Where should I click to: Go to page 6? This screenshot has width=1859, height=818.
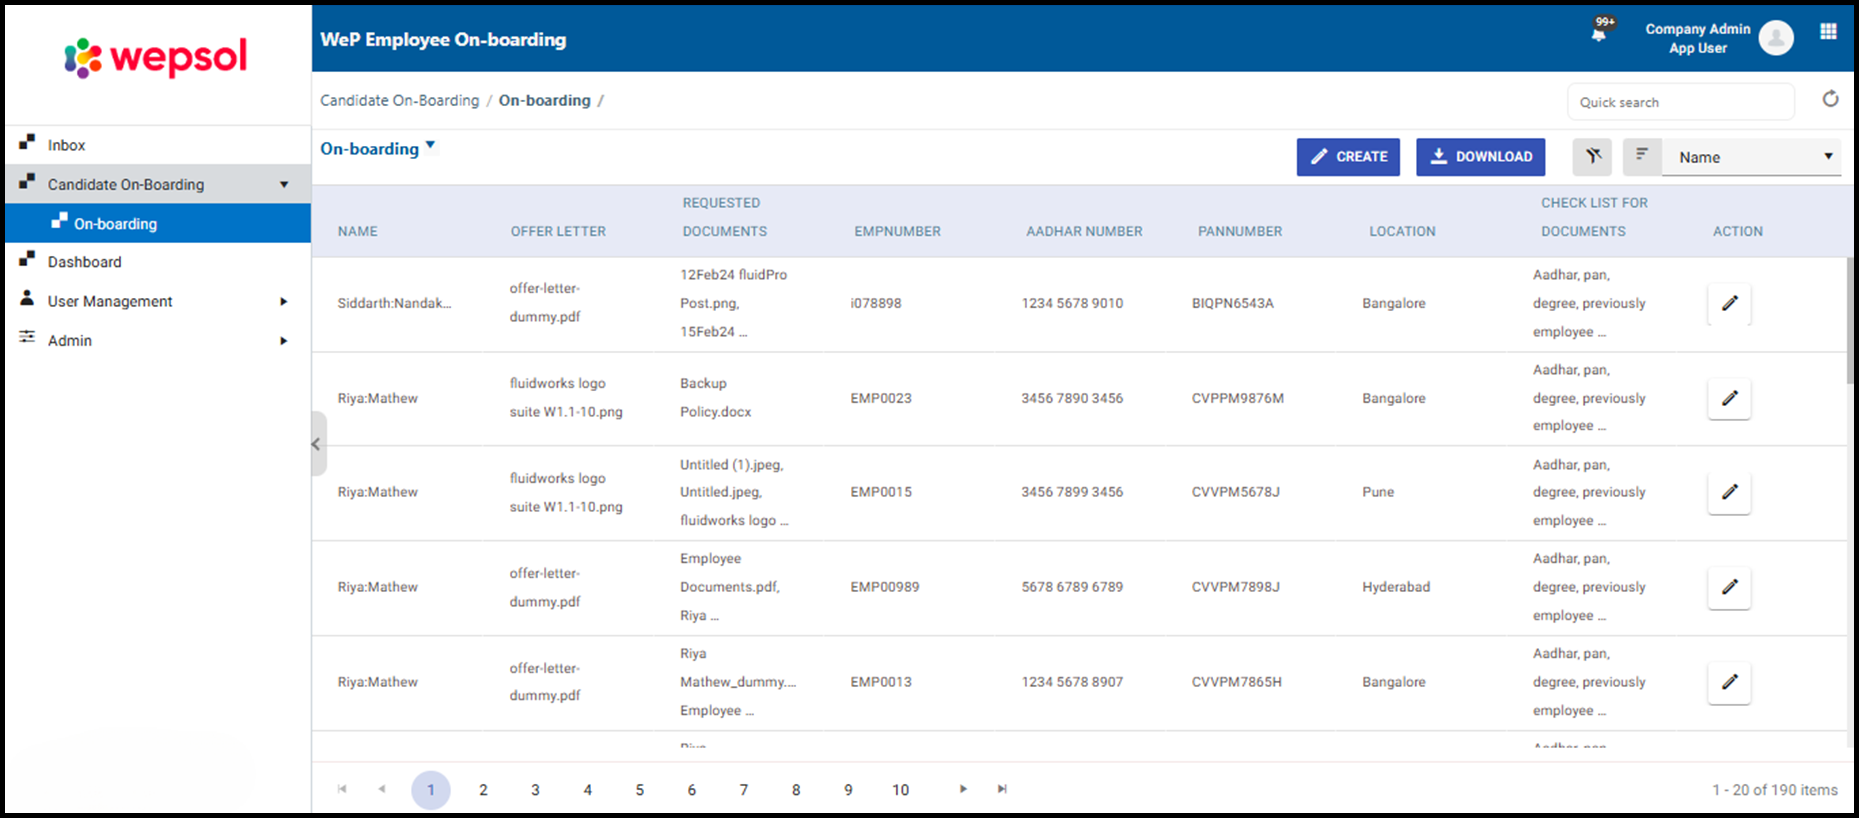692,790
